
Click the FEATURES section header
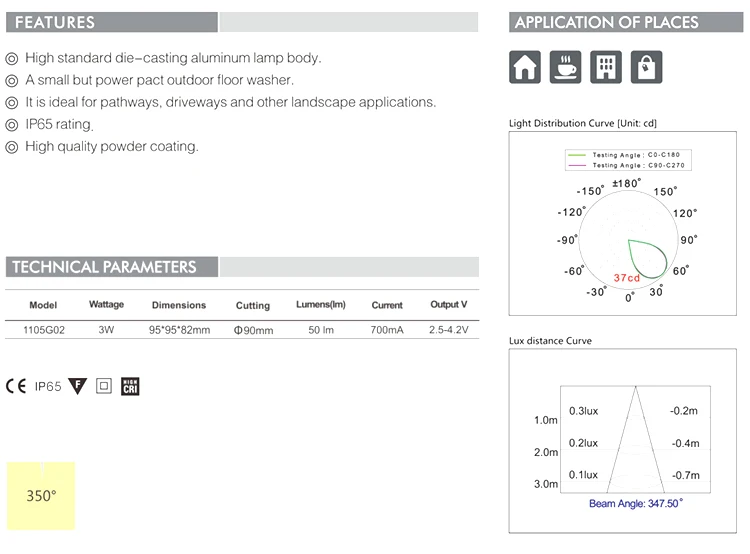[56, 22]
